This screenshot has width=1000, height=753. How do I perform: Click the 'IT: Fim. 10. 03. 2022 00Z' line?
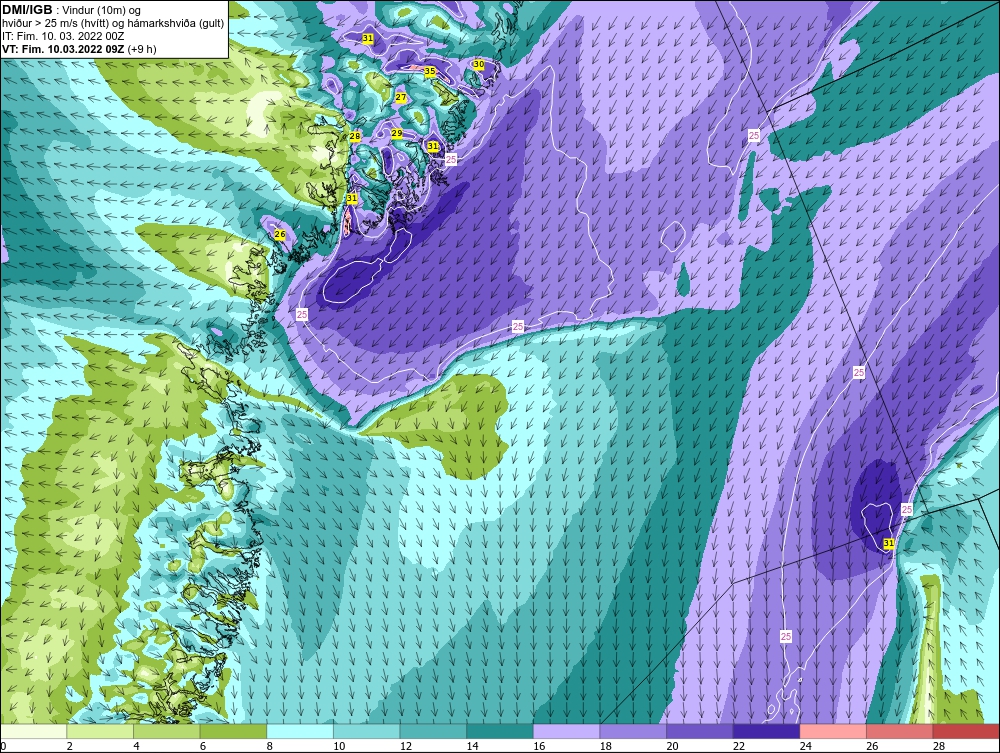point(63,36)
